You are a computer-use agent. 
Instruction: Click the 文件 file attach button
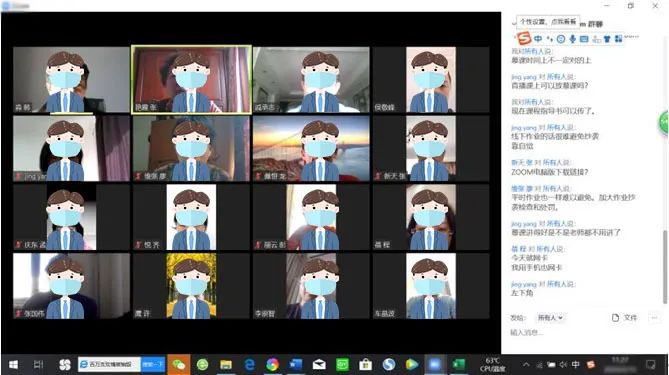(625, 317)
